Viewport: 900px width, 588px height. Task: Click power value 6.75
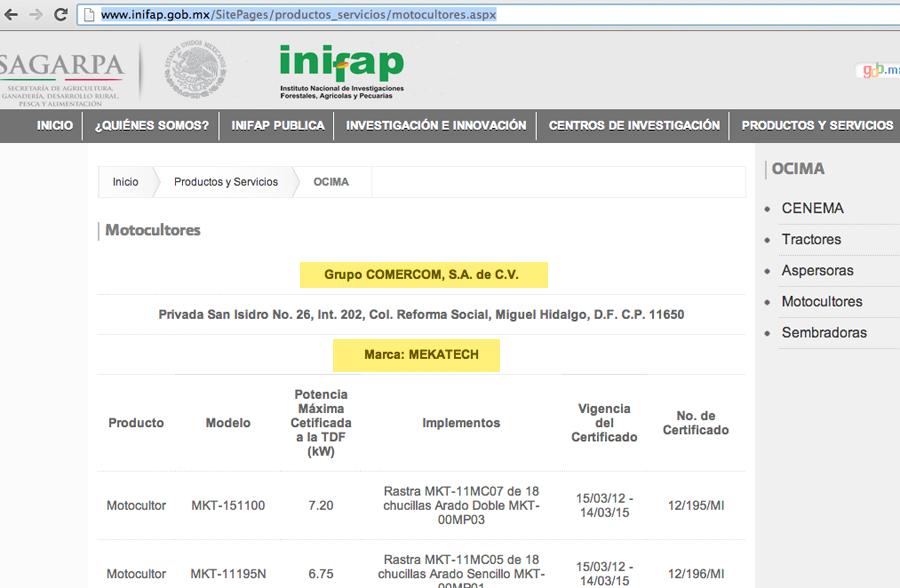click(321, 574)
